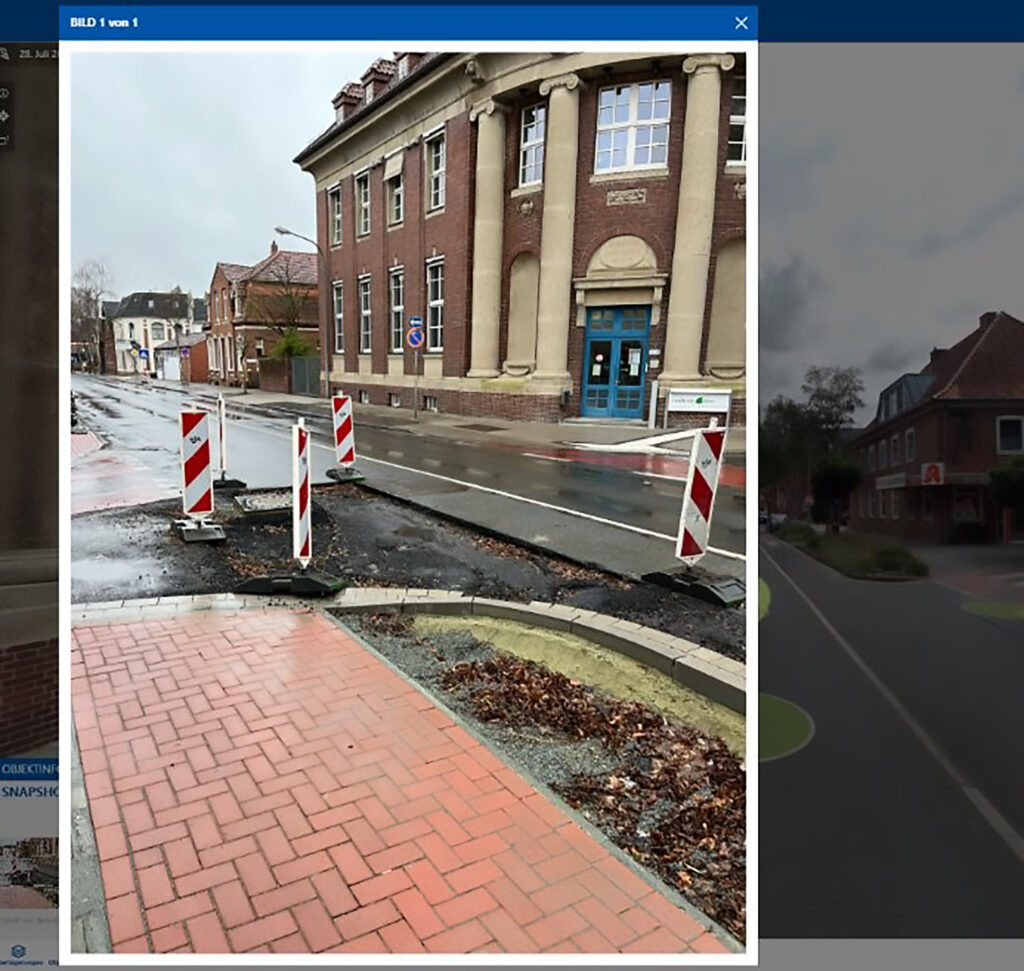Viewport: 1024px width, 971px height.
Task: Click the top icon in the left panorama toolbar
Action: (5, 93)
